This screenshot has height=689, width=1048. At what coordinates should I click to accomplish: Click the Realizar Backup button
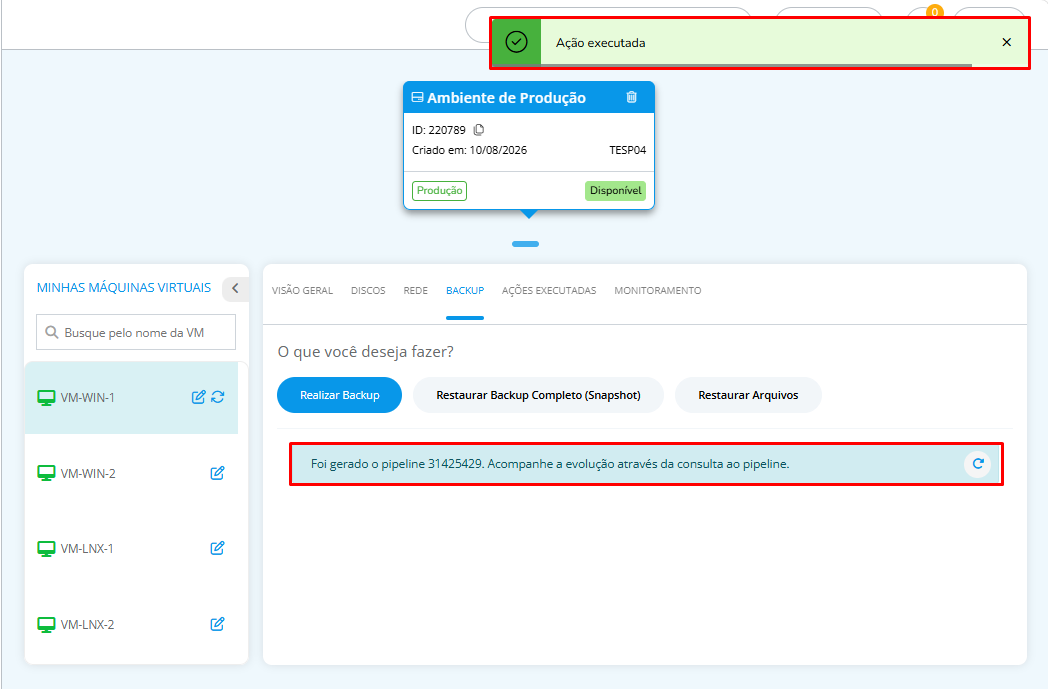tap(340, 395)
